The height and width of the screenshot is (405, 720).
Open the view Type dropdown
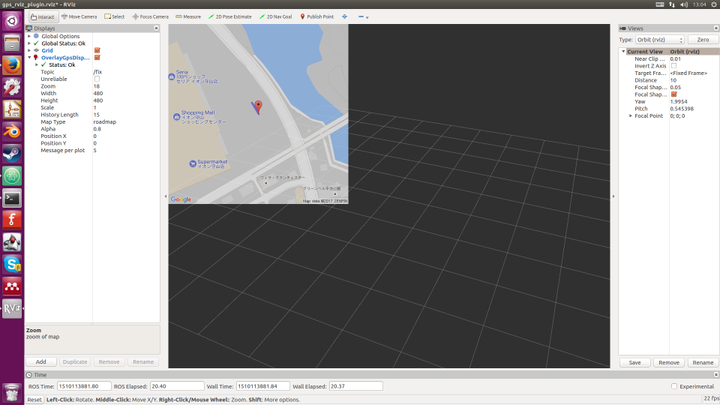[x=658, y=40]
